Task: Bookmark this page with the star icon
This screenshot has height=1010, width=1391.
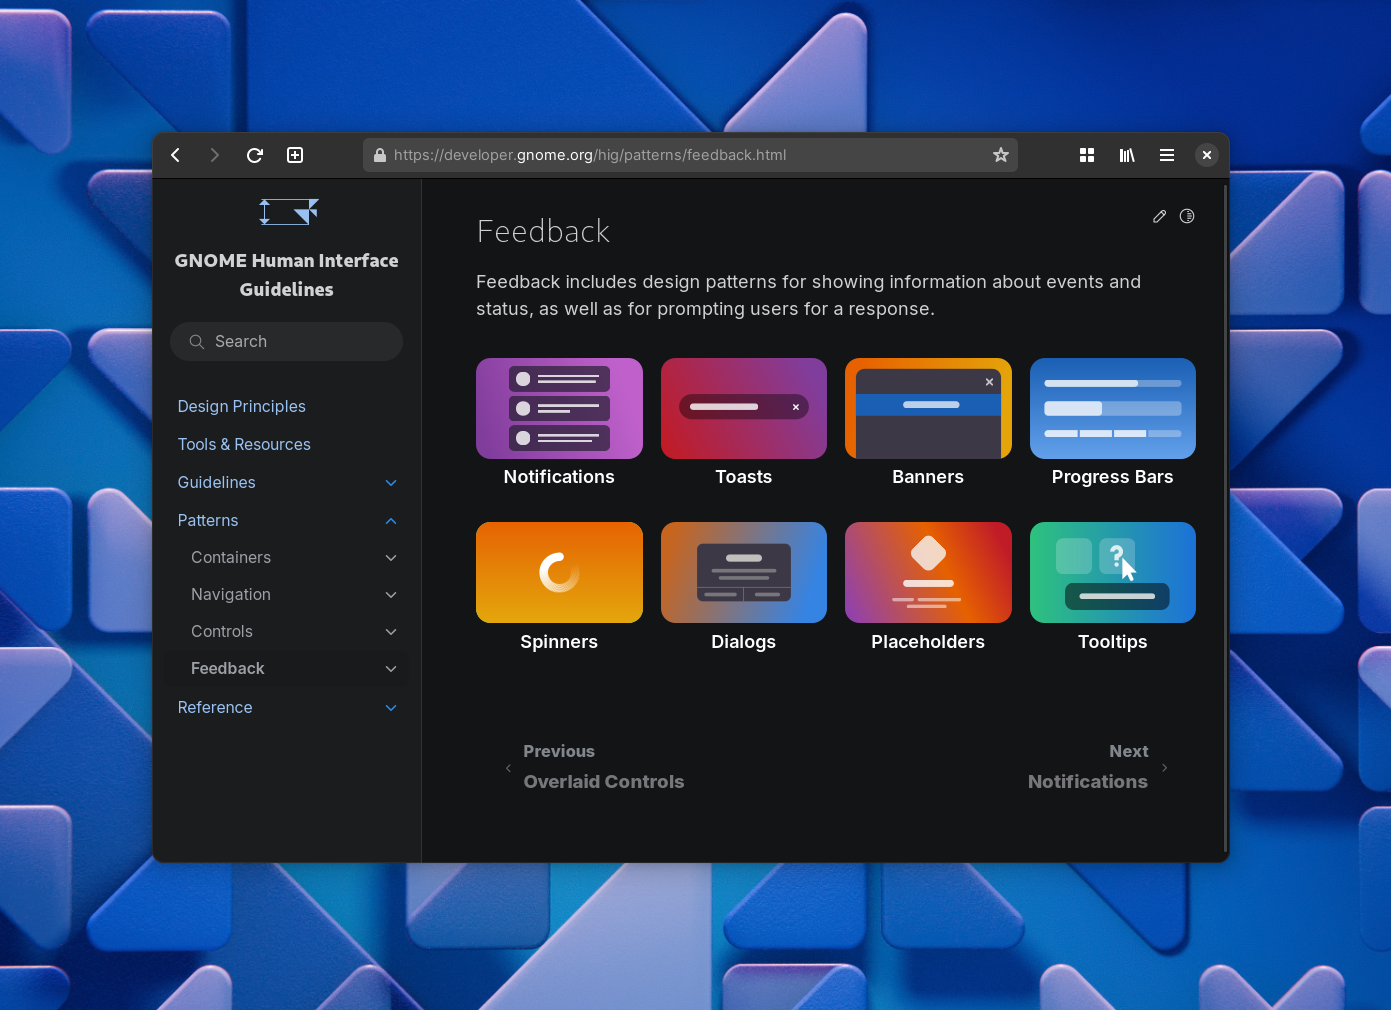Action: pyautogui.click(x=1000, y=155)
